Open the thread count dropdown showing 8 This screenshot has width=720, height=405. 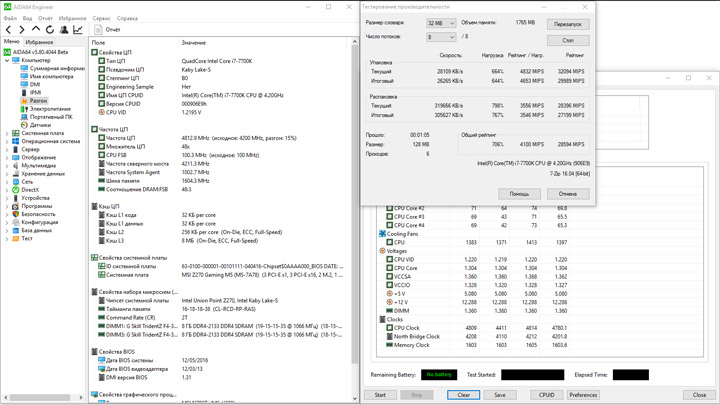(441, 37)
